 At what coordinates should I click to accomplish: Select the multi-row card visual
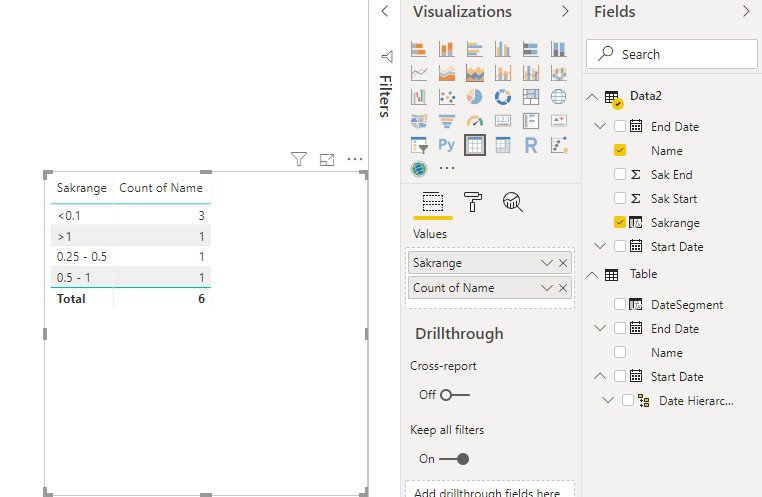pyautogui.click(x=531, y=121)
